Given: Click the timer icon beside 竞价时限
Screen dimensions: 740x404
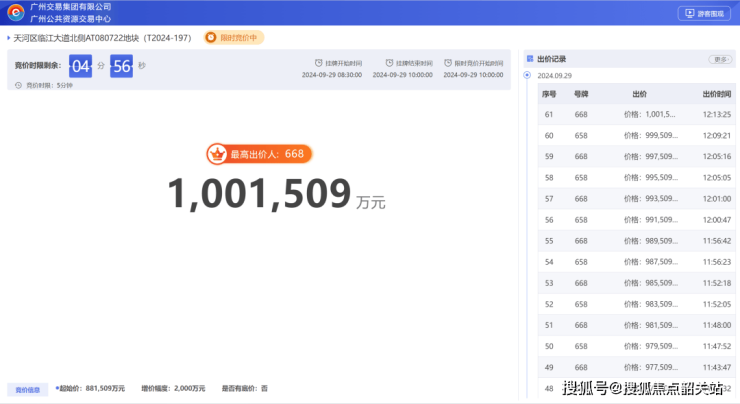Looking at the screenshot, I should (19, 85).
